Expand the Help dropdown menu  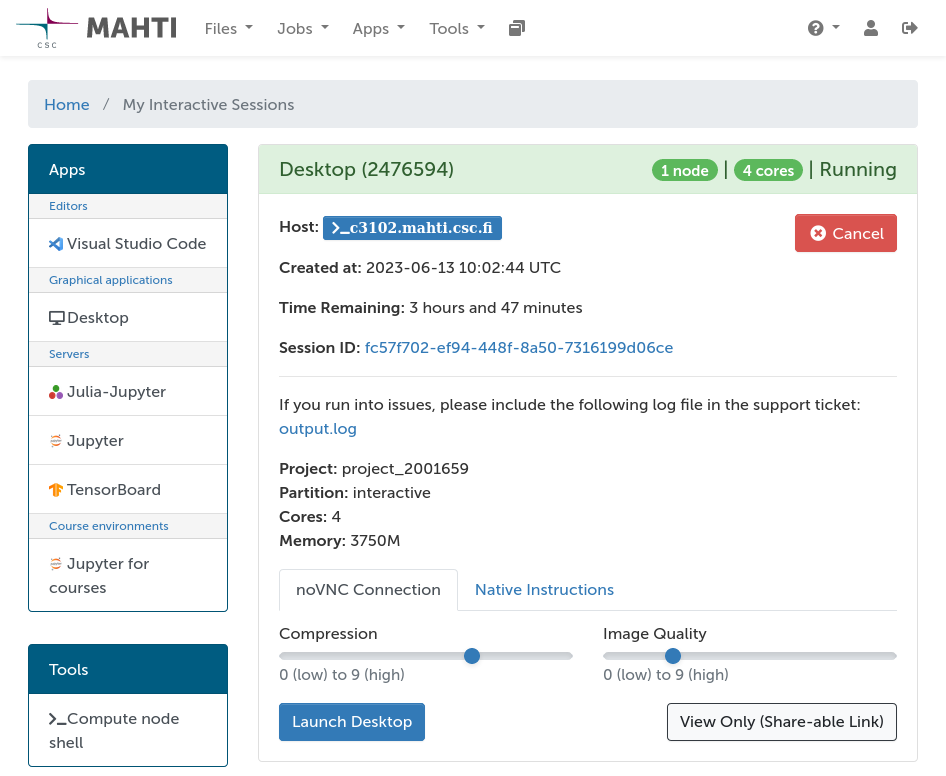(823, 28)
